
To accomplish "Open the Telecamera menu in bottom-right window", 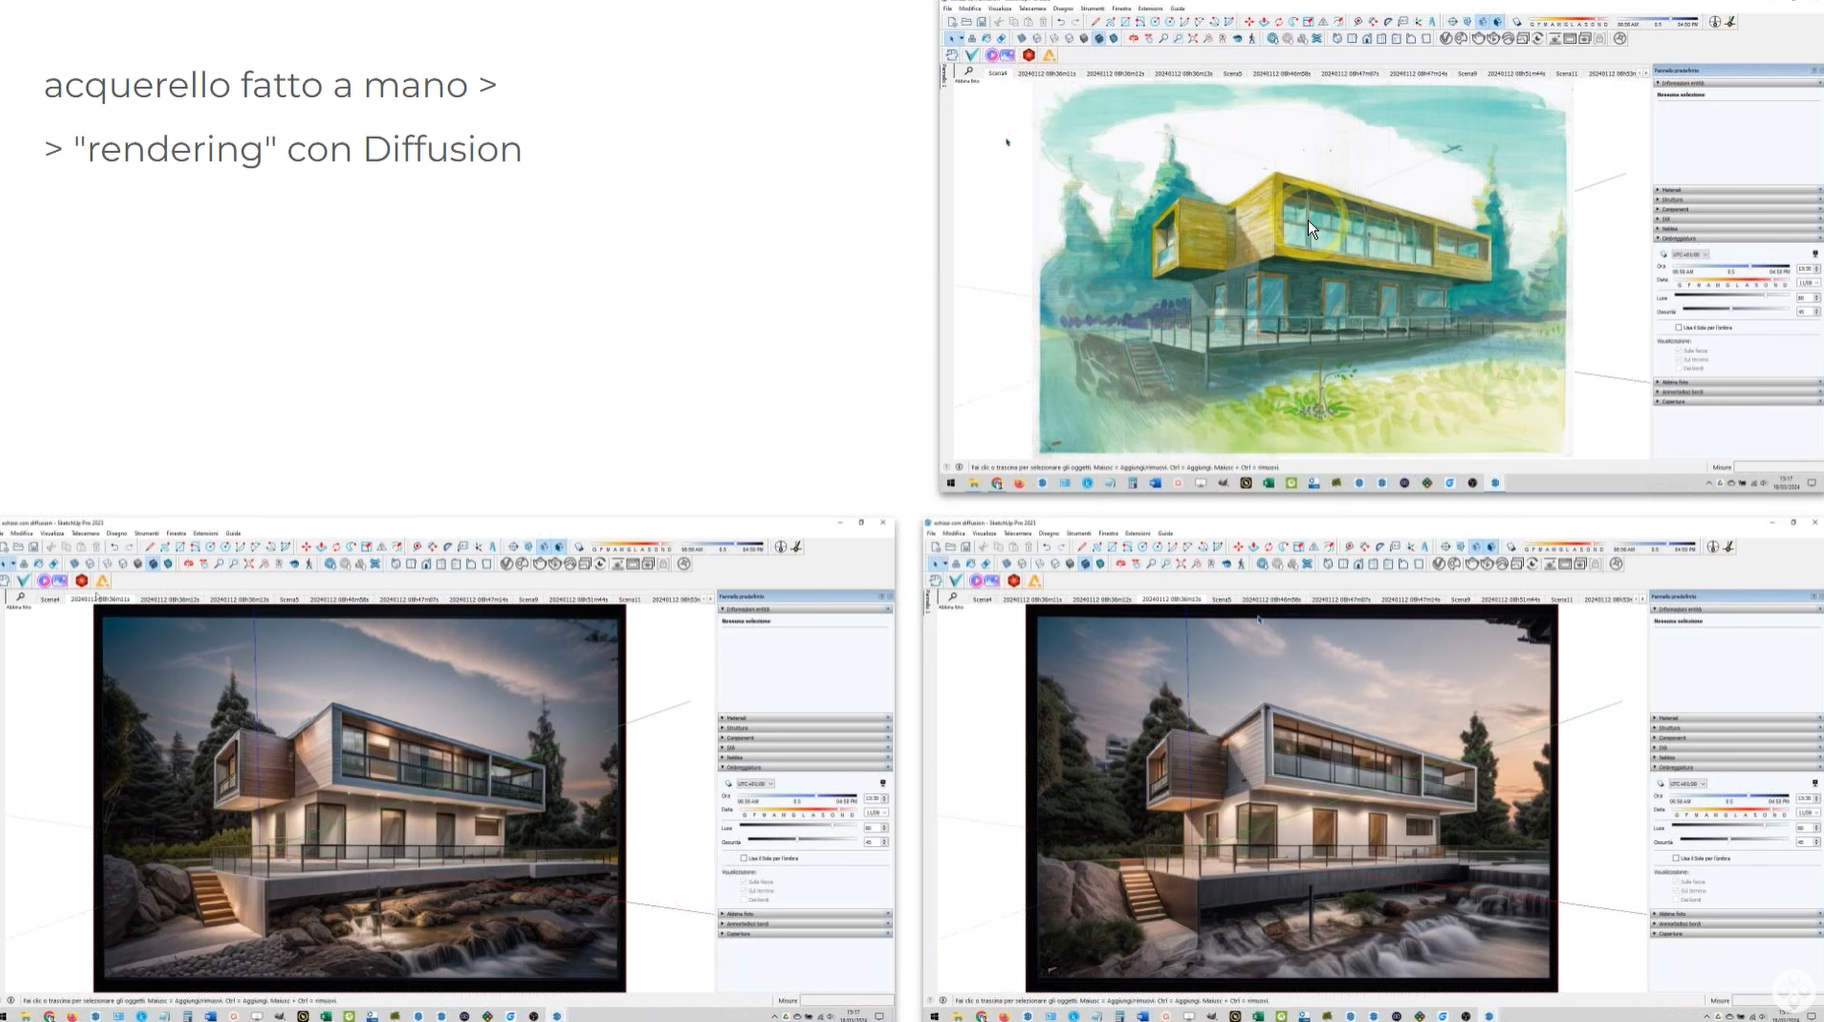I will tap(1017, 534).
